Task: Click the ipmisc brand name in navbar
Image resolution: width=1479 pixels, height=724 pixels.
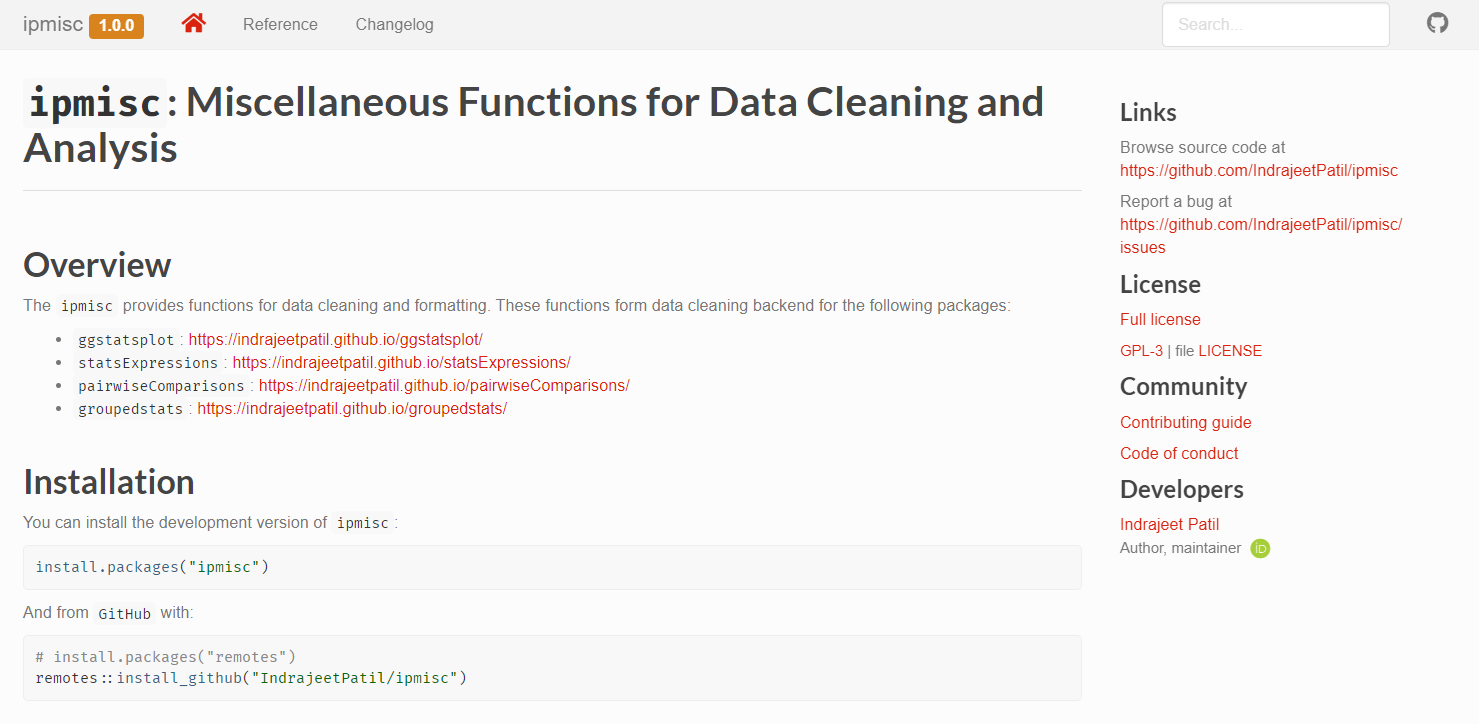Action: [x=53, y=25]
